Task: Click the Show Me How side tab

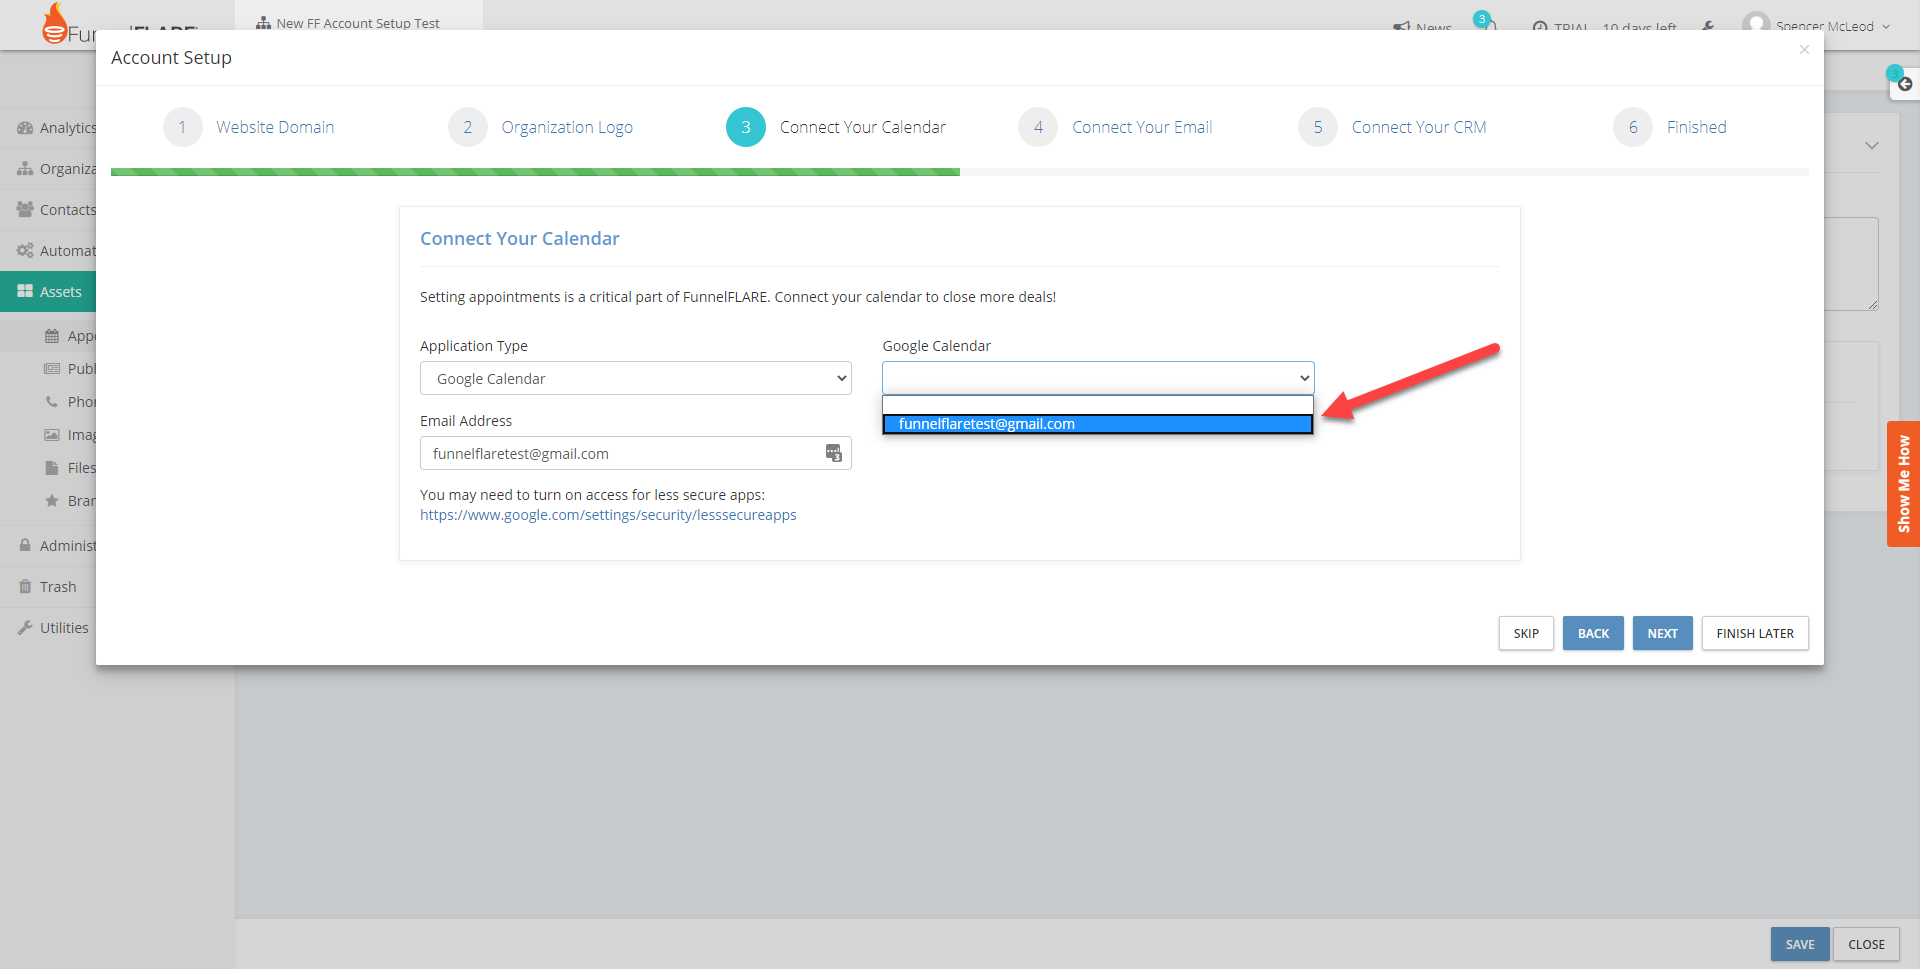Action: (1903, 484)
